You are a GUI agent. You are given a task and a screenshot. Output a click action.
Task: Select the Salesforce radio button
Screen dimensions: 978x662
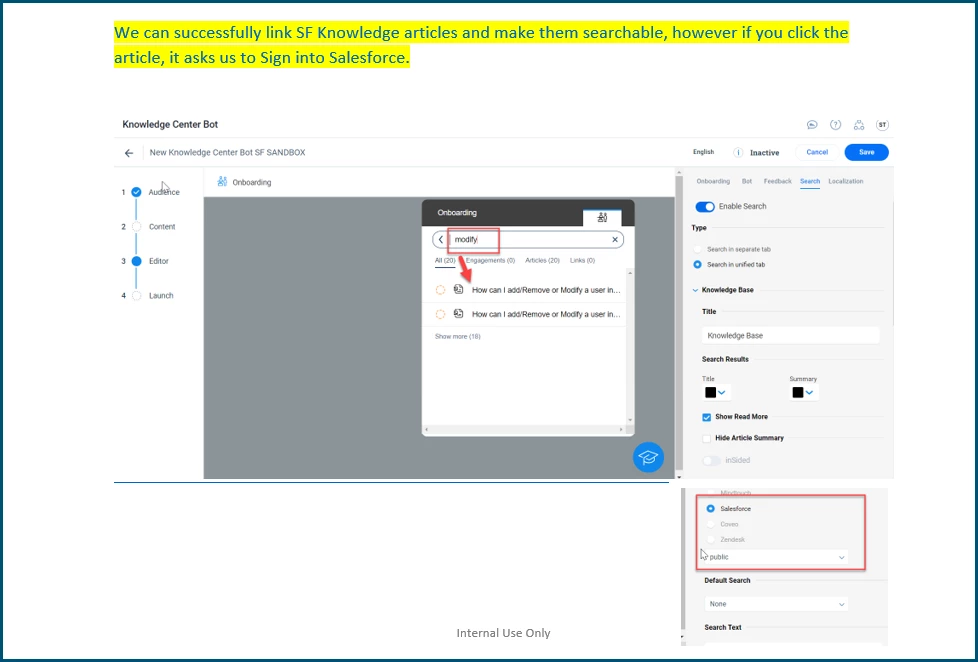[x=710, y=509]
